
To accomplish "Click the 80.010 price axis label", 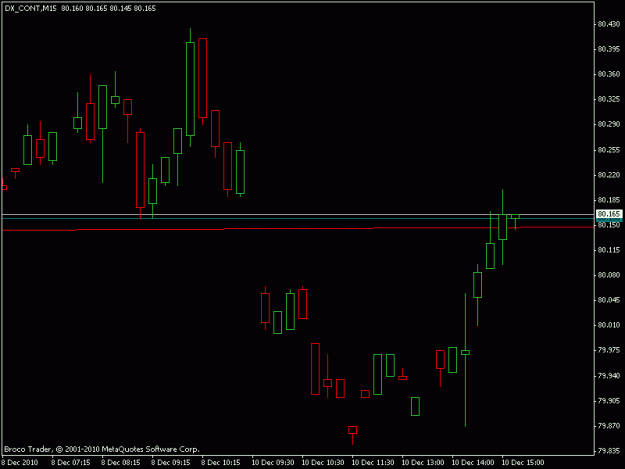I will (609, 325).
